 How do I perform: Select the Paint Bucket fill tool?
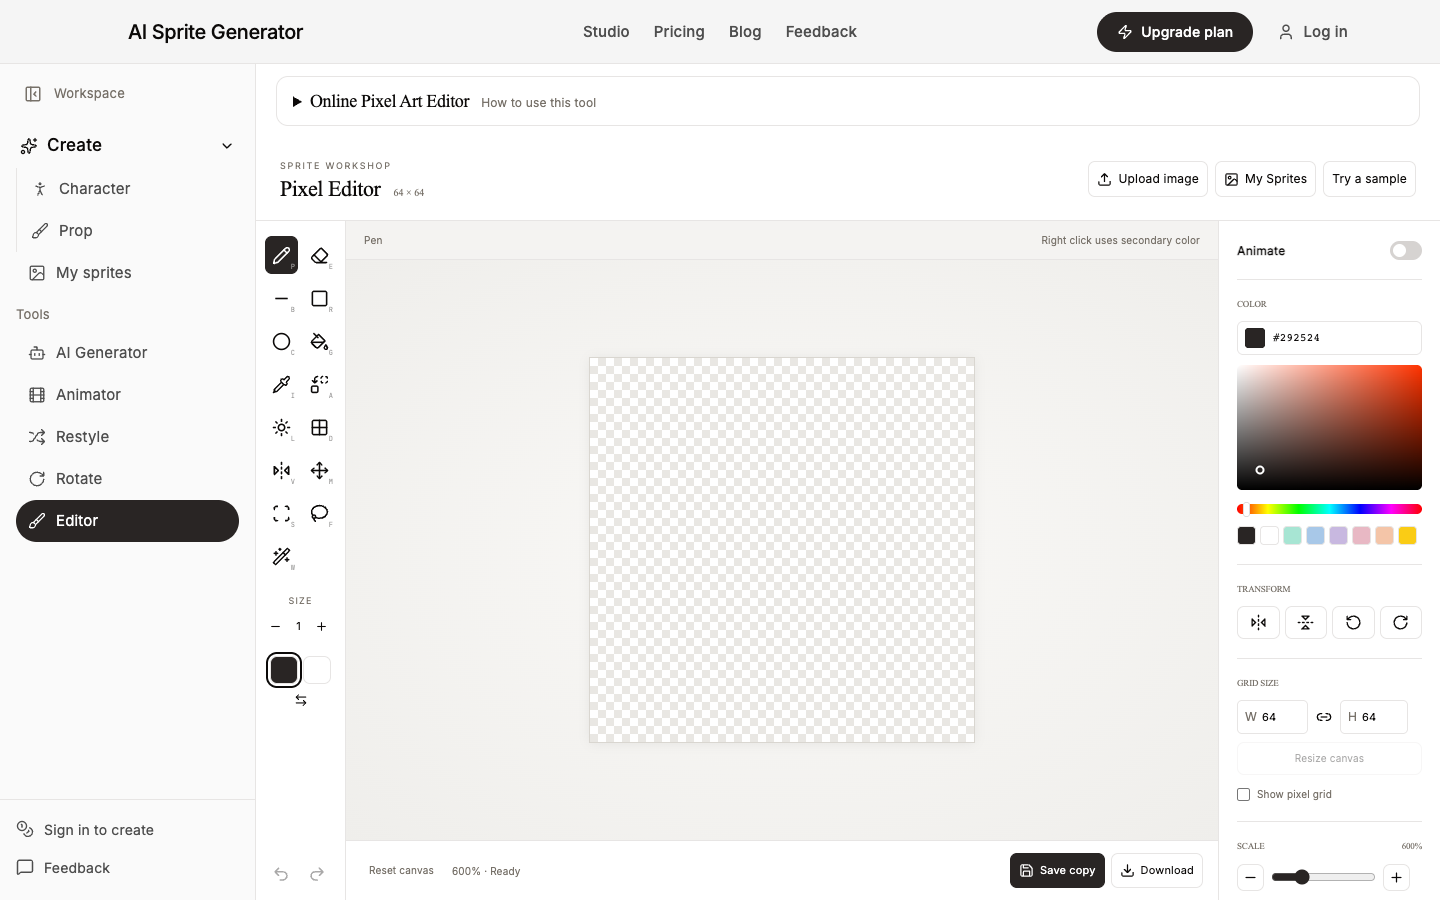tap(320, 341)
